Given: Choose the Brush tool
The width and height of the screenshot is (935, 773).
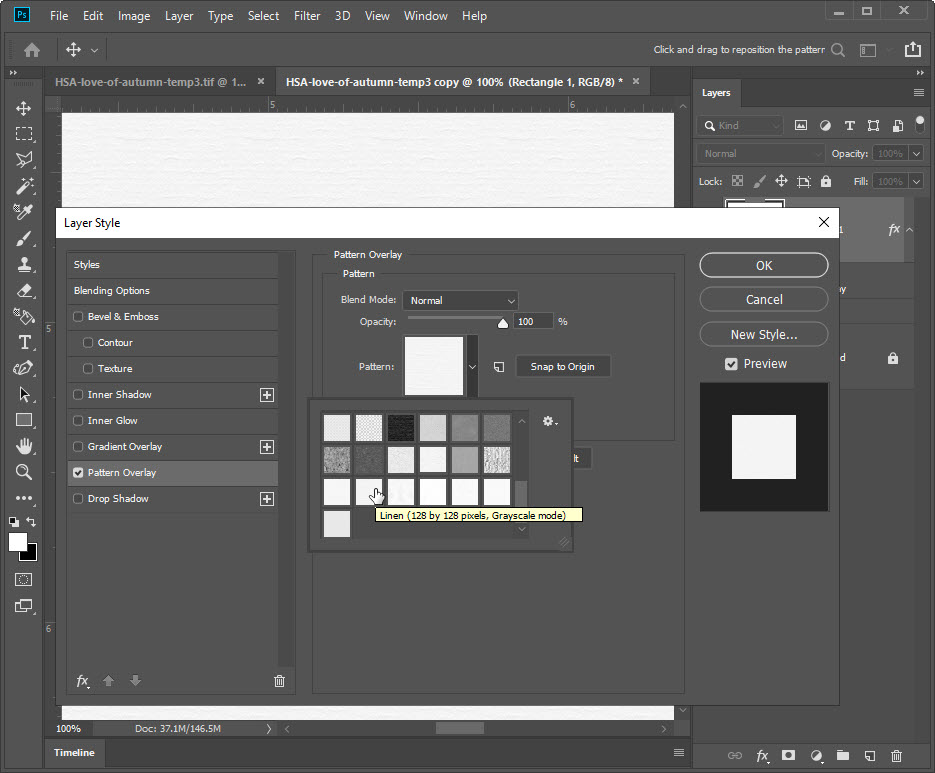Looking at the screenshot, I should click(23, 238).
